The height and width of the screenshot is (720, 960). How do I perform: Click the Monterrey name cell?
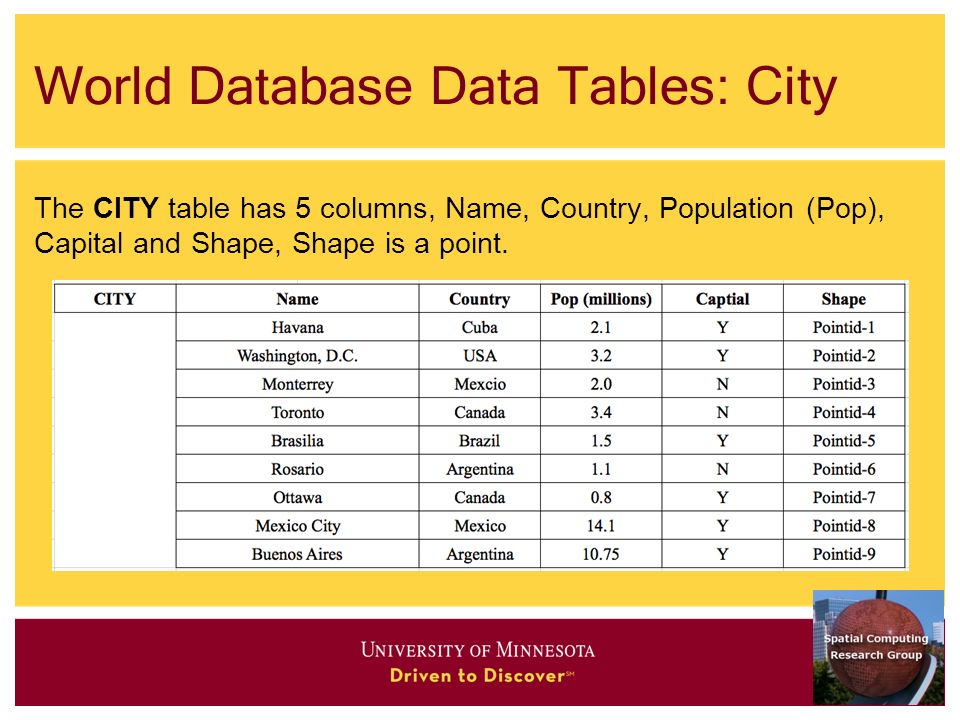(x=297, y=384)
